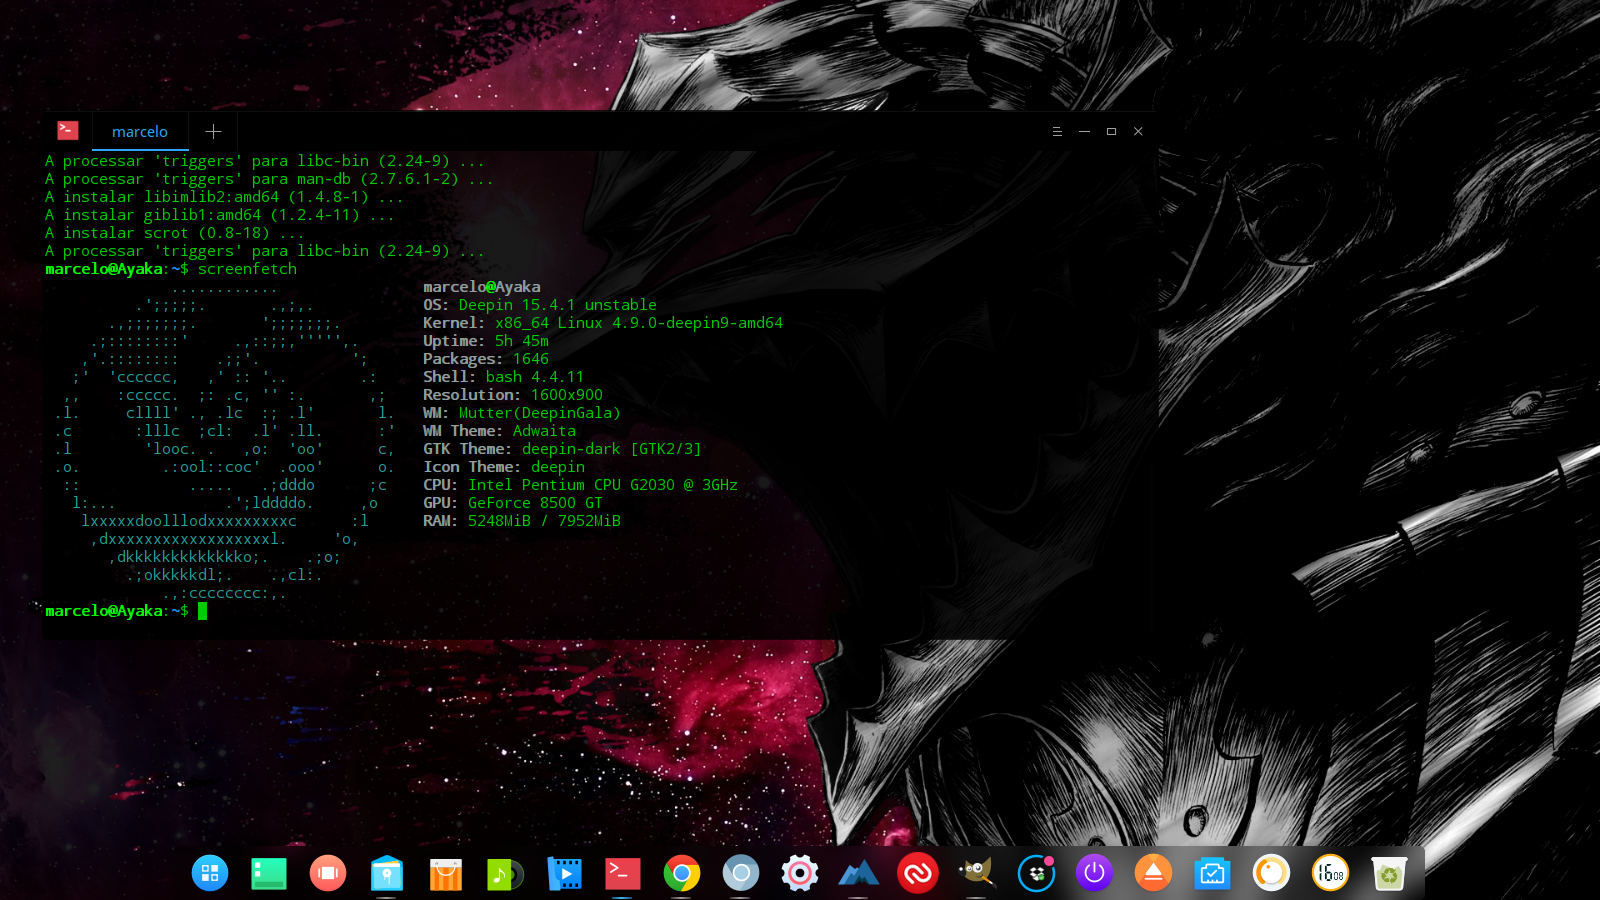This screenshot has width=1600, height=900.
Task: Click 'A instalar libimlib2:amd64' line
Action: [x=225, y=197]
